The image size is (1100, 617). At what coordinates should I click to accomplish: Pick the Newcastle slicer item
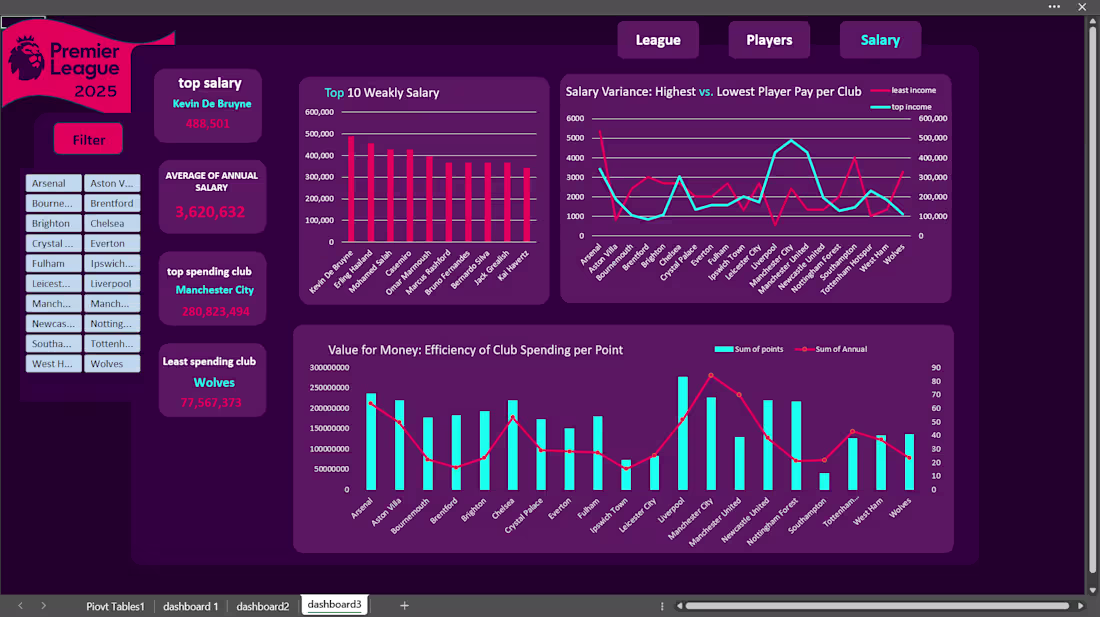54,323
